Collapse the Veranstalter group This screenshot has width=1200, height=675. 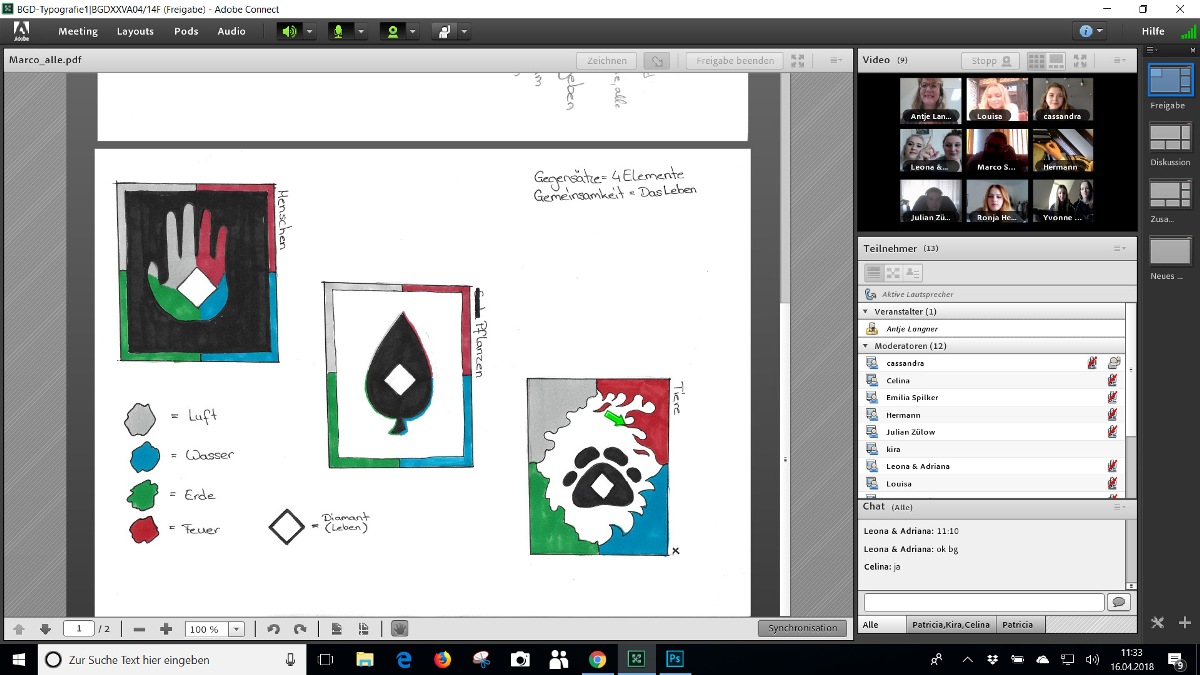pyautogui.click(x=867, y=312)
